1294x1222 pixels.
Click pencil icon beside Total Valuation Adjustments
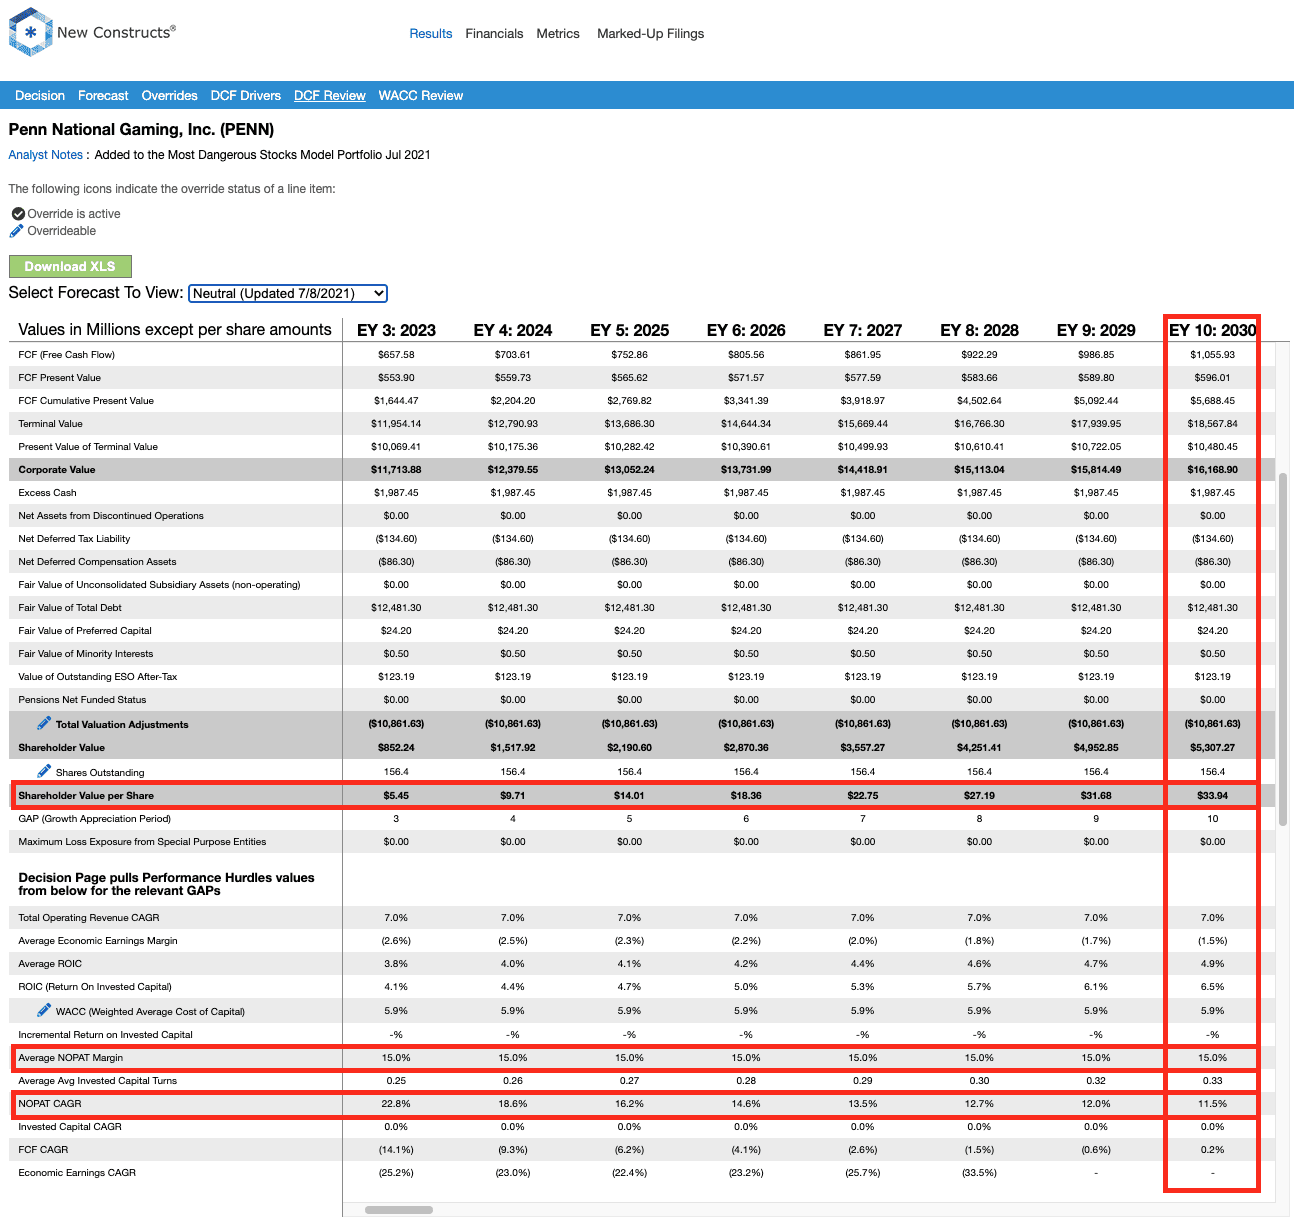[x=44, y=723]
